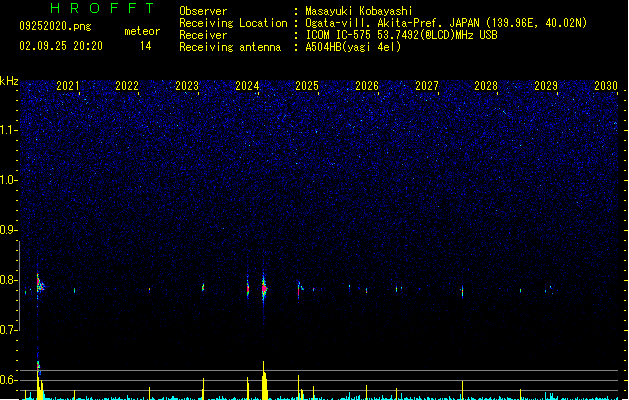Click the 1.1 kHz axis label
Viewport: 629px width, 400px height.
[8, 130]
